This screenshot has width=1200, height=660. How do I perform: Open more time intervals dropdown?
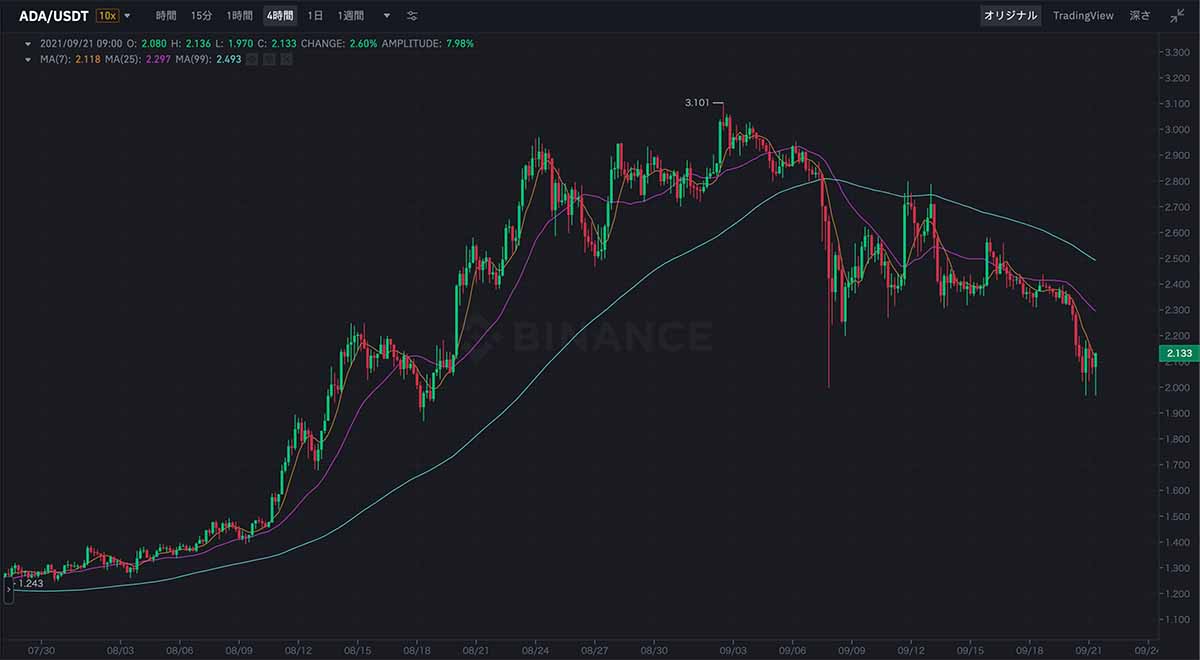coord(387,16)
